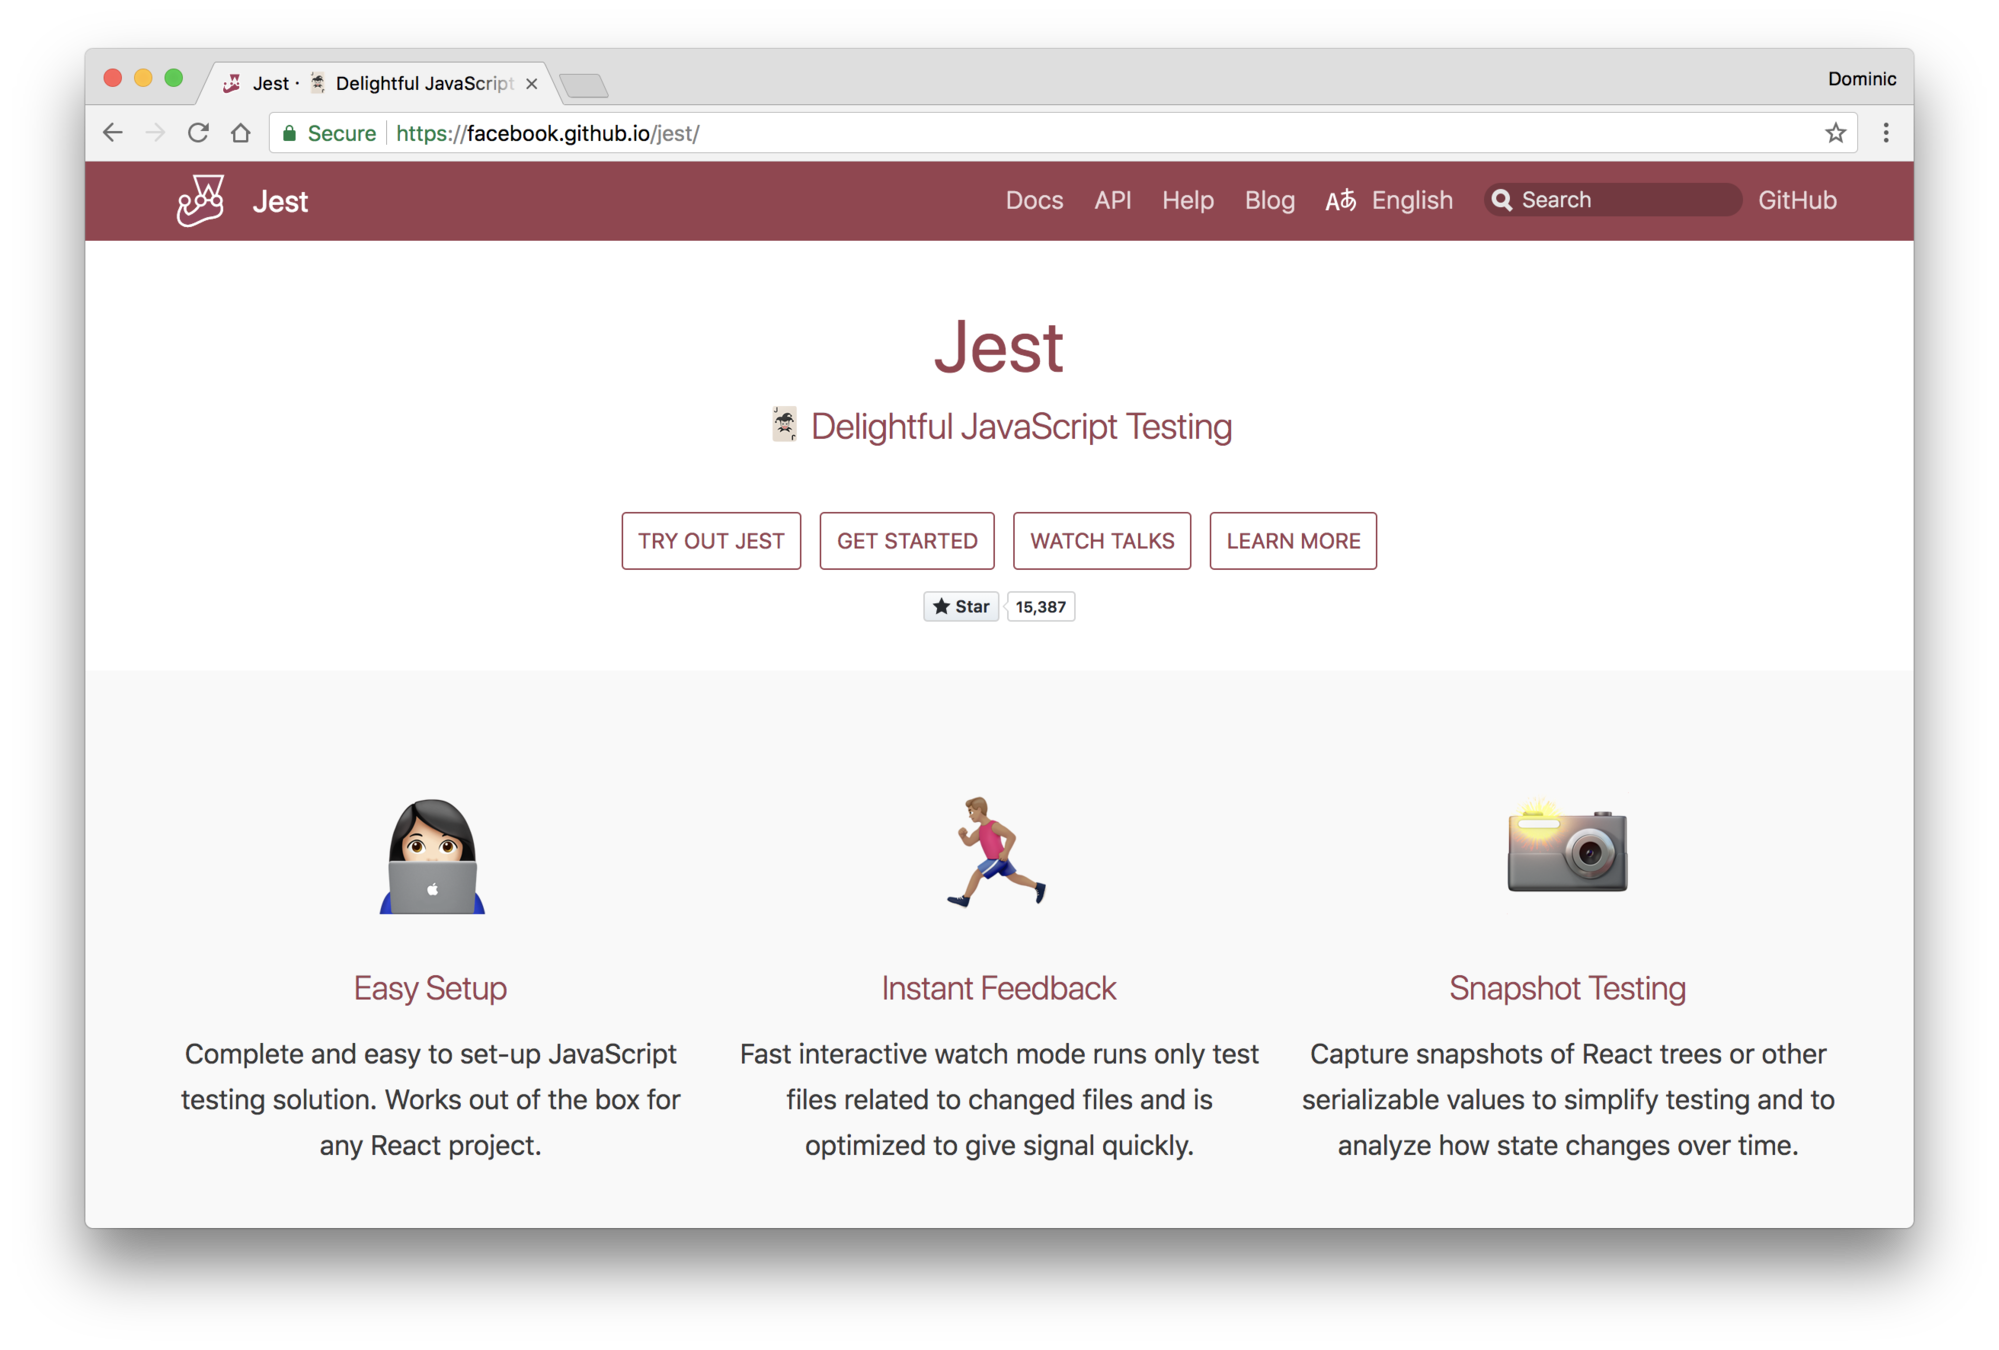The height and width of the screenshot is (1350, 1999).
Task: Click the 15,387 stargazers count
Action: 1040,607
